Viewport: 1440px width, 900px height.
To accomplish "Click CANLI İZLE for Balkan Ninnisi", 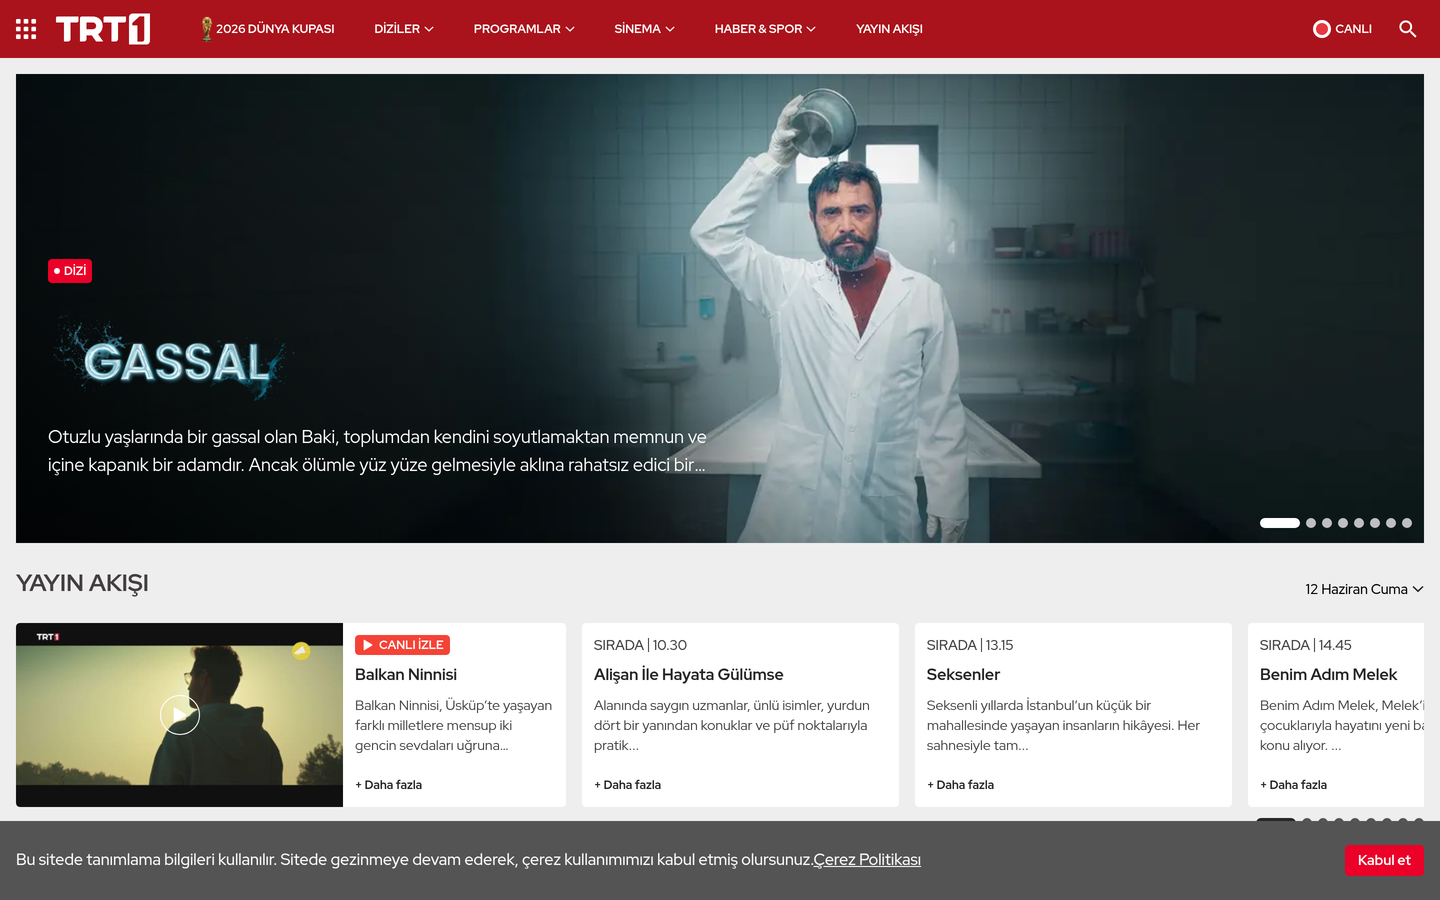I will pyautogui.click(x=402, y=645).
